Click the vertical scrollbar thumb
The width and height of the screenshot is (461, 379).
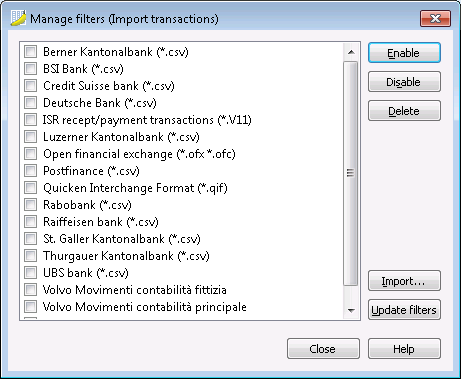tap(351, 173)
